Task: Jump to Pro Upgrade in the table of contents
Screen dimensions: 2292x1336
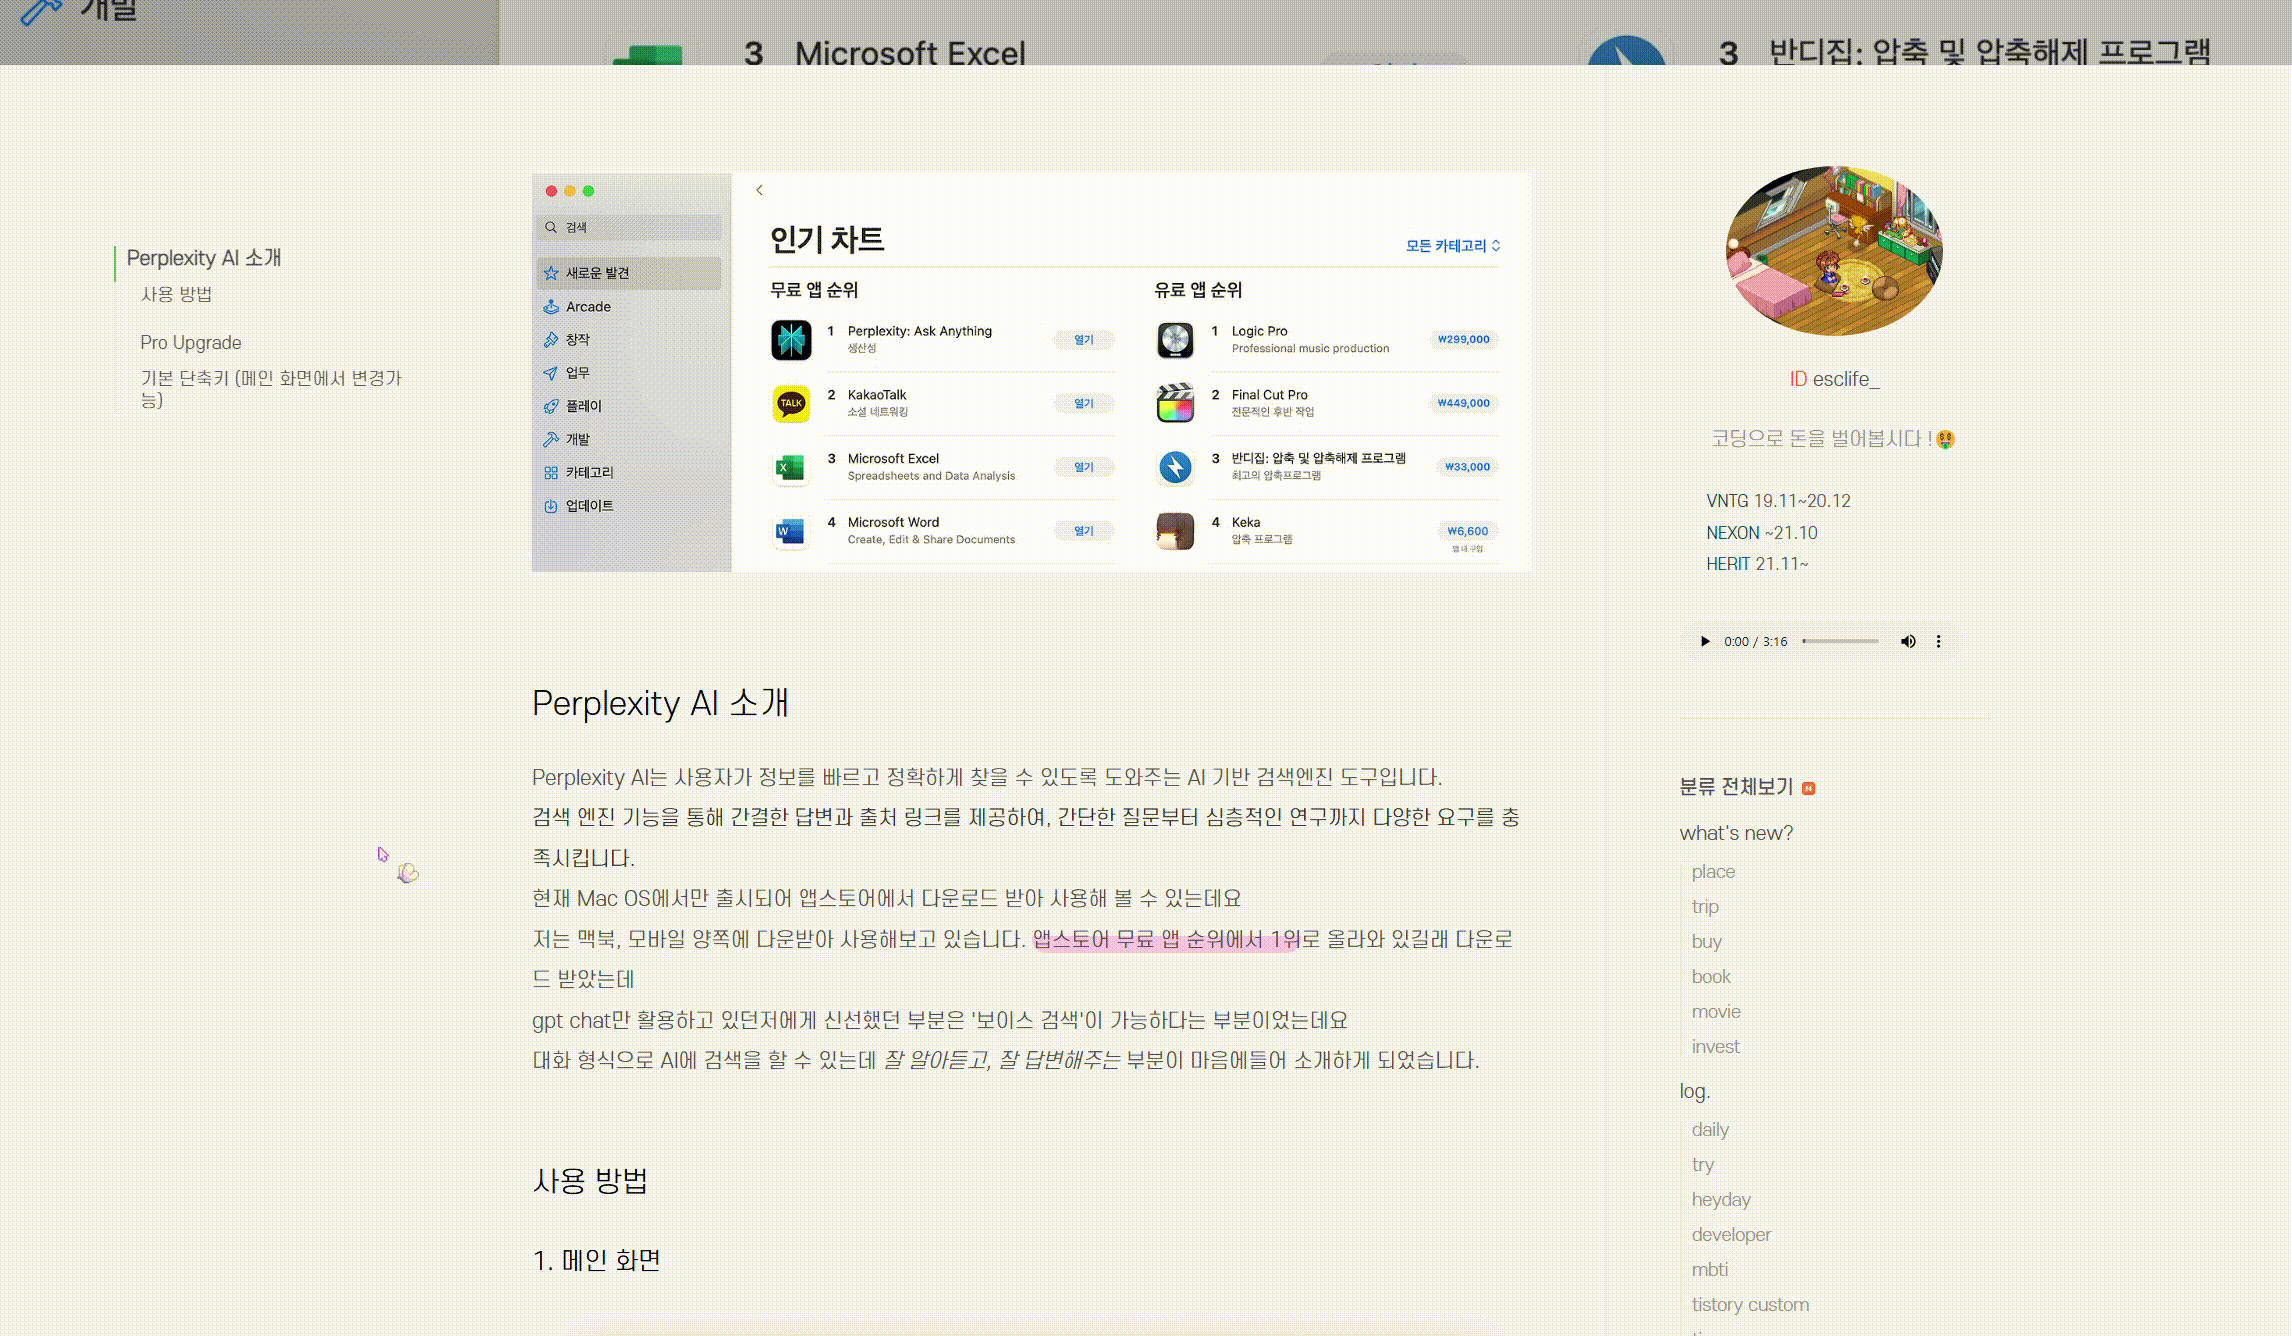Action: [191, 343]
